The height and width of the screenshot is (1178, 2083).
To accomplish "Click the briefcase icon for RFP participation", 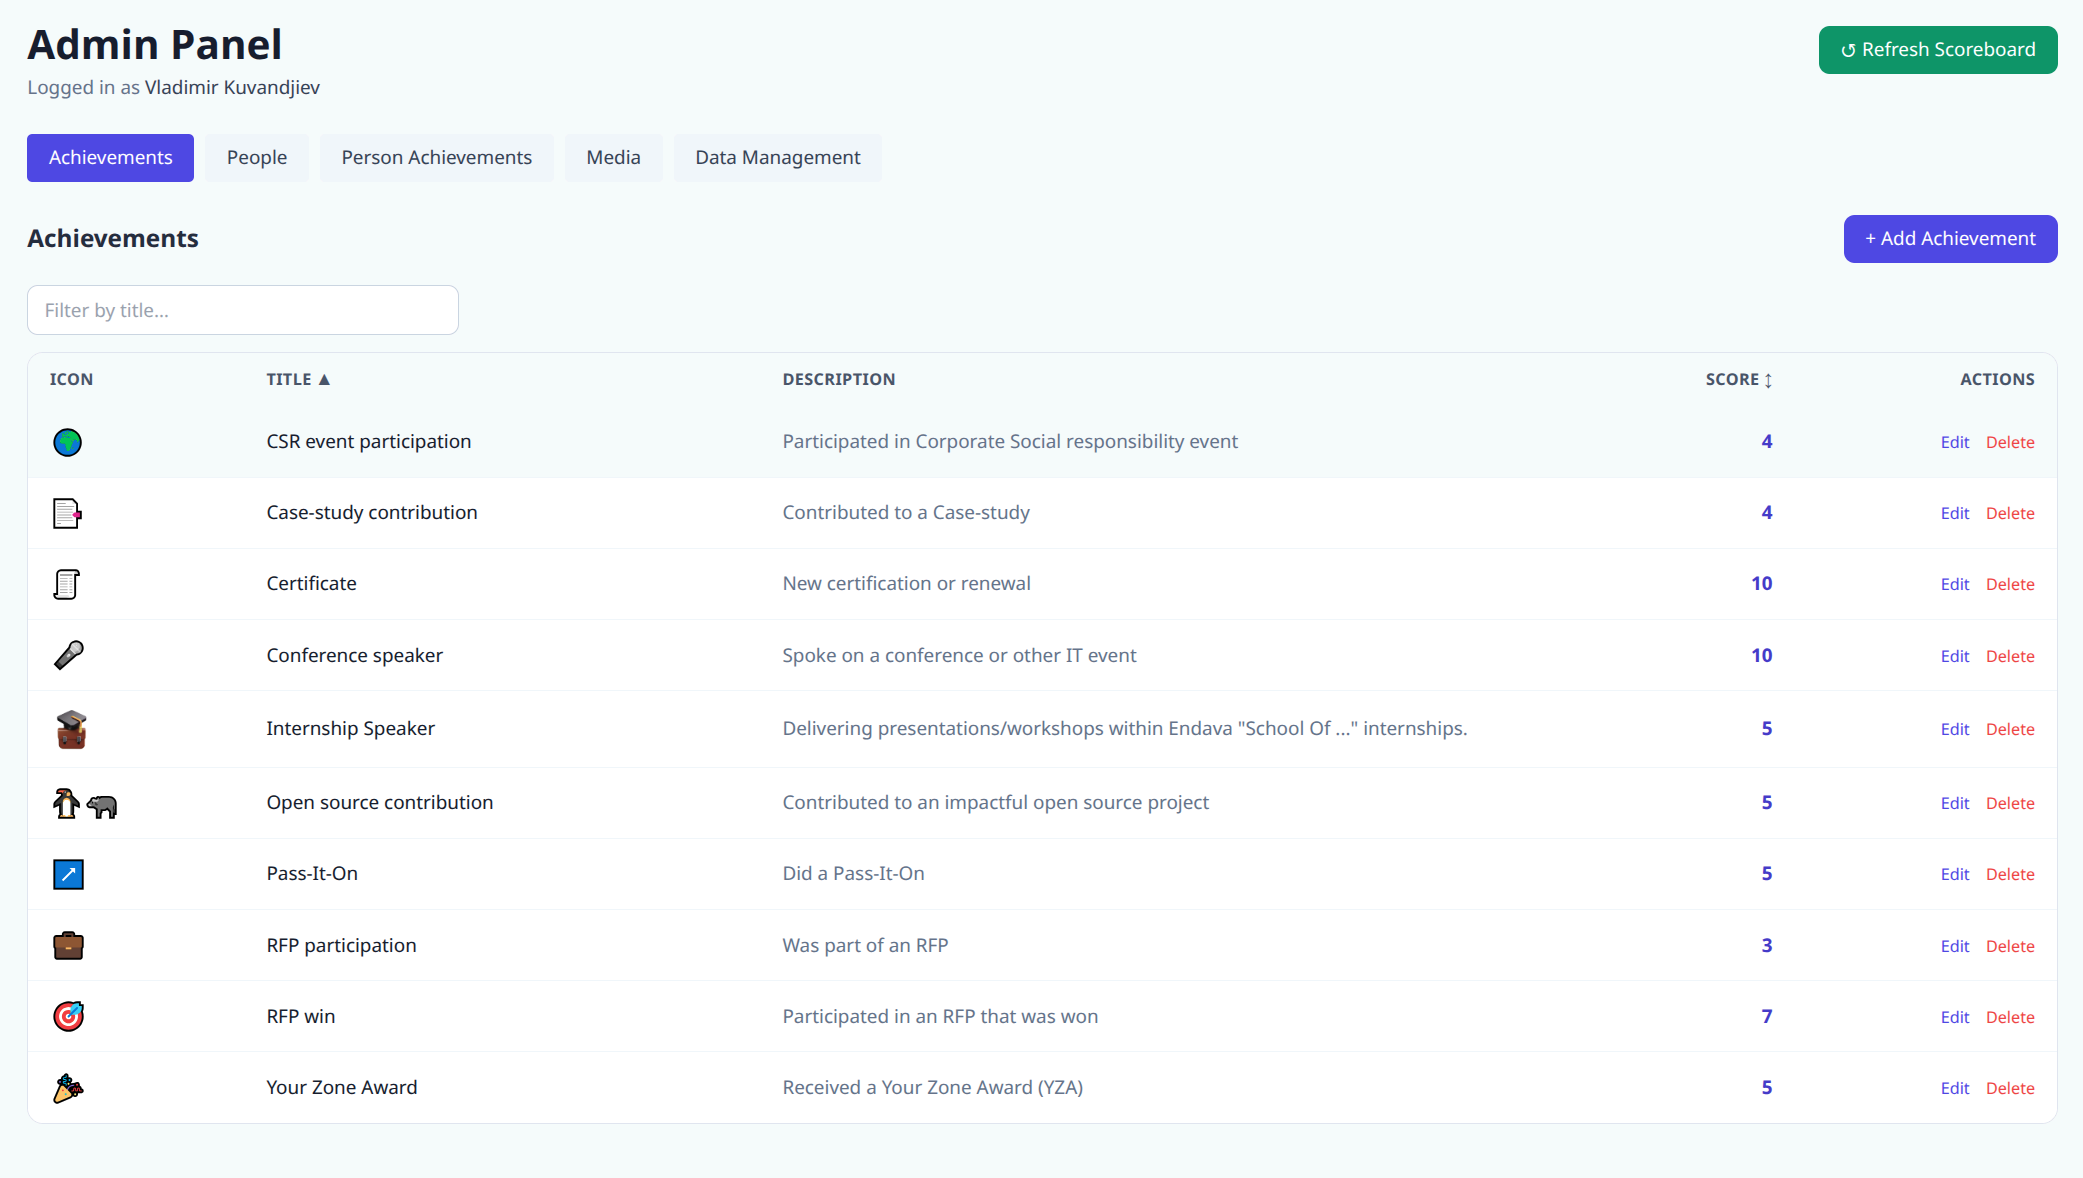I will (x=67, y=946).
